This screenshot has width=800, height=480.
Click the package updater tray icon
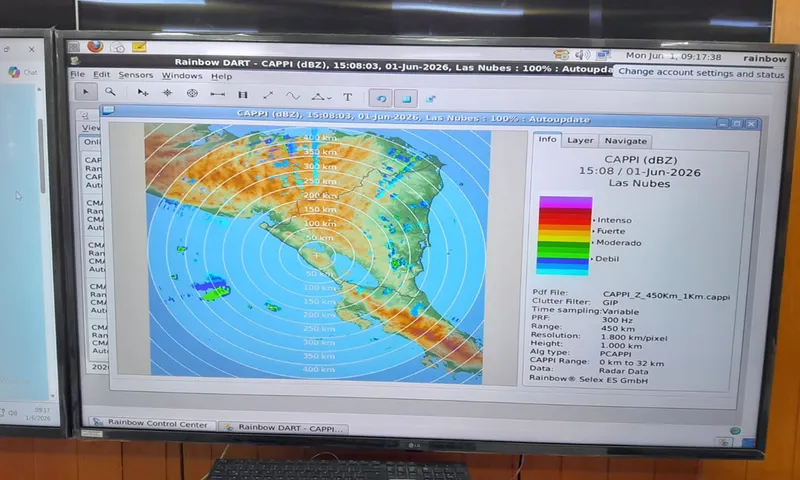pyautogui.click(x=561, y=54)
